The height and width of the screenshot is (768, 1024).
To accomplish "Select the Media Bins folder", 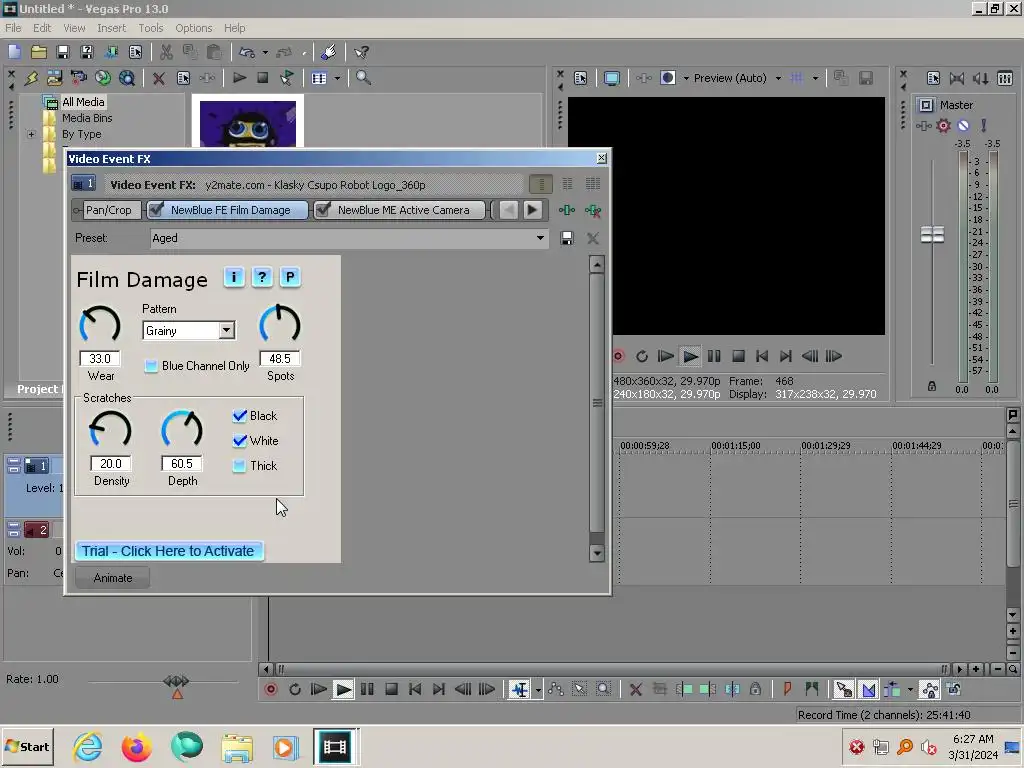I will point(87,118).
